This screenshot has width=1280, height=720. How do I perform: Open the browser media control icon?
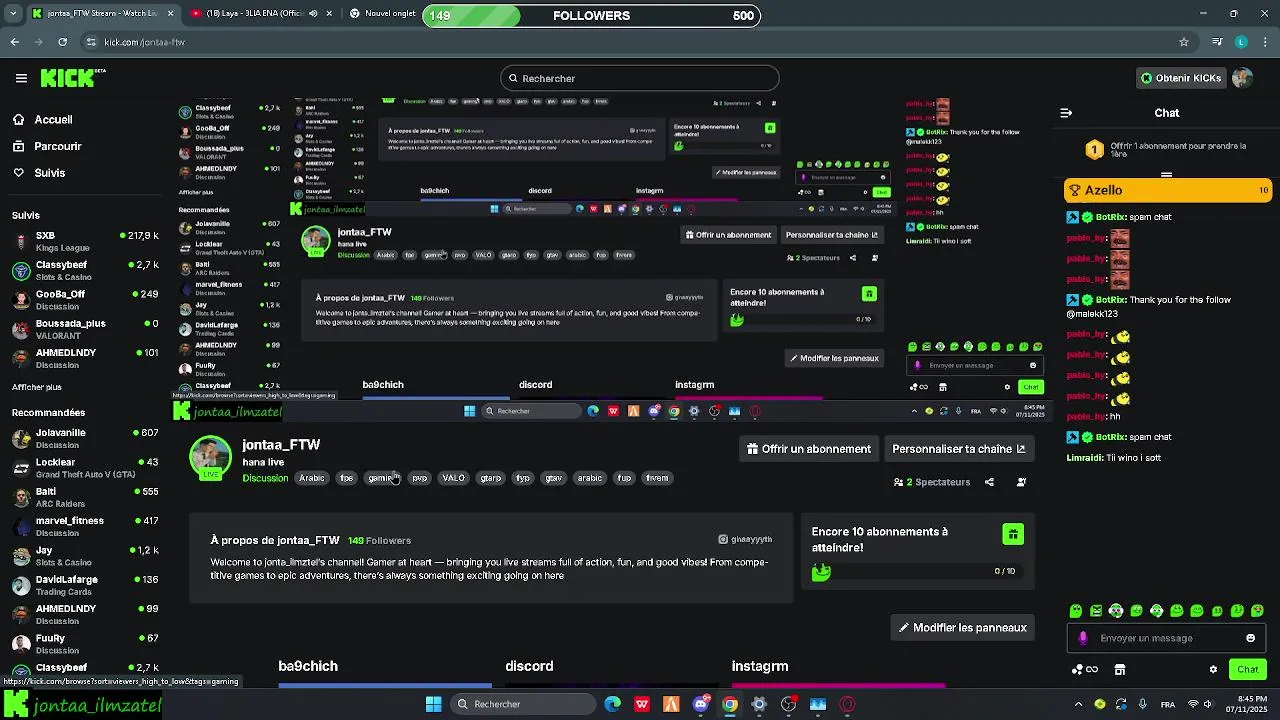click(1216, 42)
